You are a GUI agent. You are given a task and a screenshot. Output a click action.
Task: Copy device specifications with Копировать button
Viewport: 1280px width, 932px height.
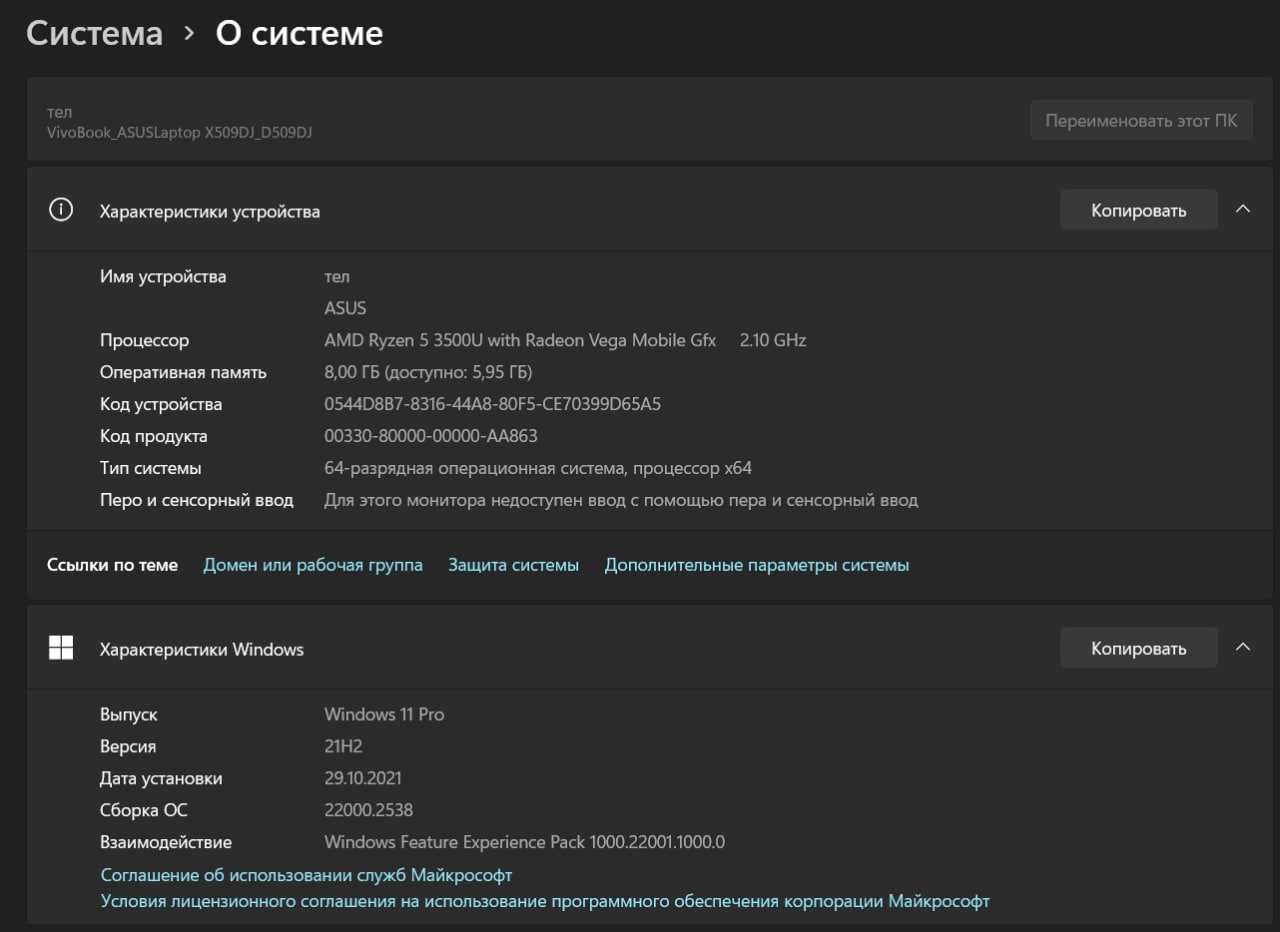[1139, 210]
